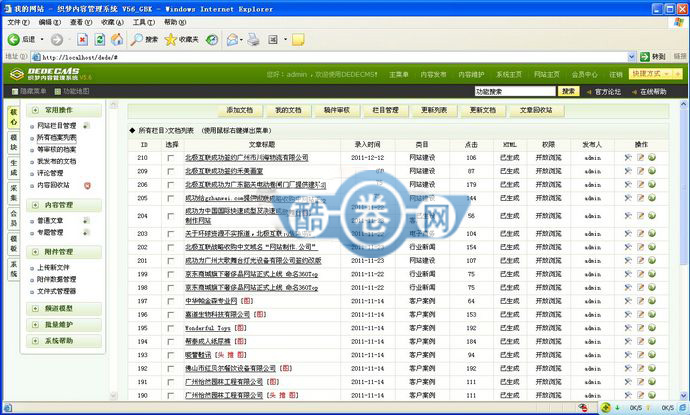Click the main content vertical scrollbar
690x415 pixels.
point(683,251)
